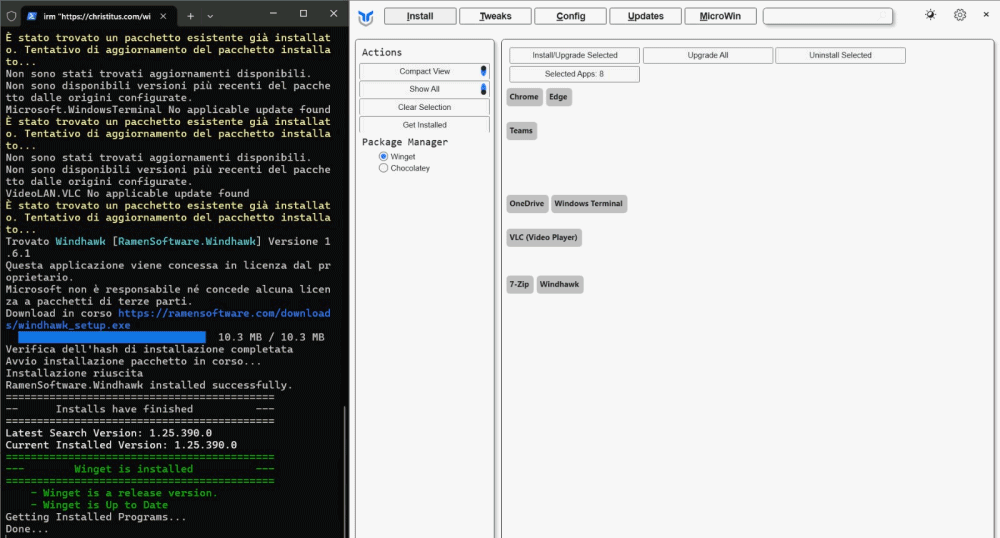
Task: Select the irm christitus terminal tab
Action: pos(97,16)
